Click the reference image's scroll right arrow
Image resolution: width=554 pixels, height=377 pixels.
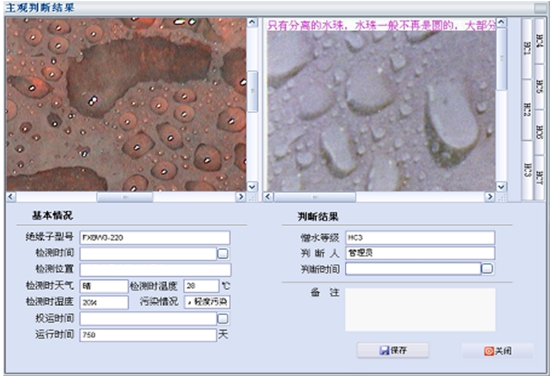tap(490, 196)
